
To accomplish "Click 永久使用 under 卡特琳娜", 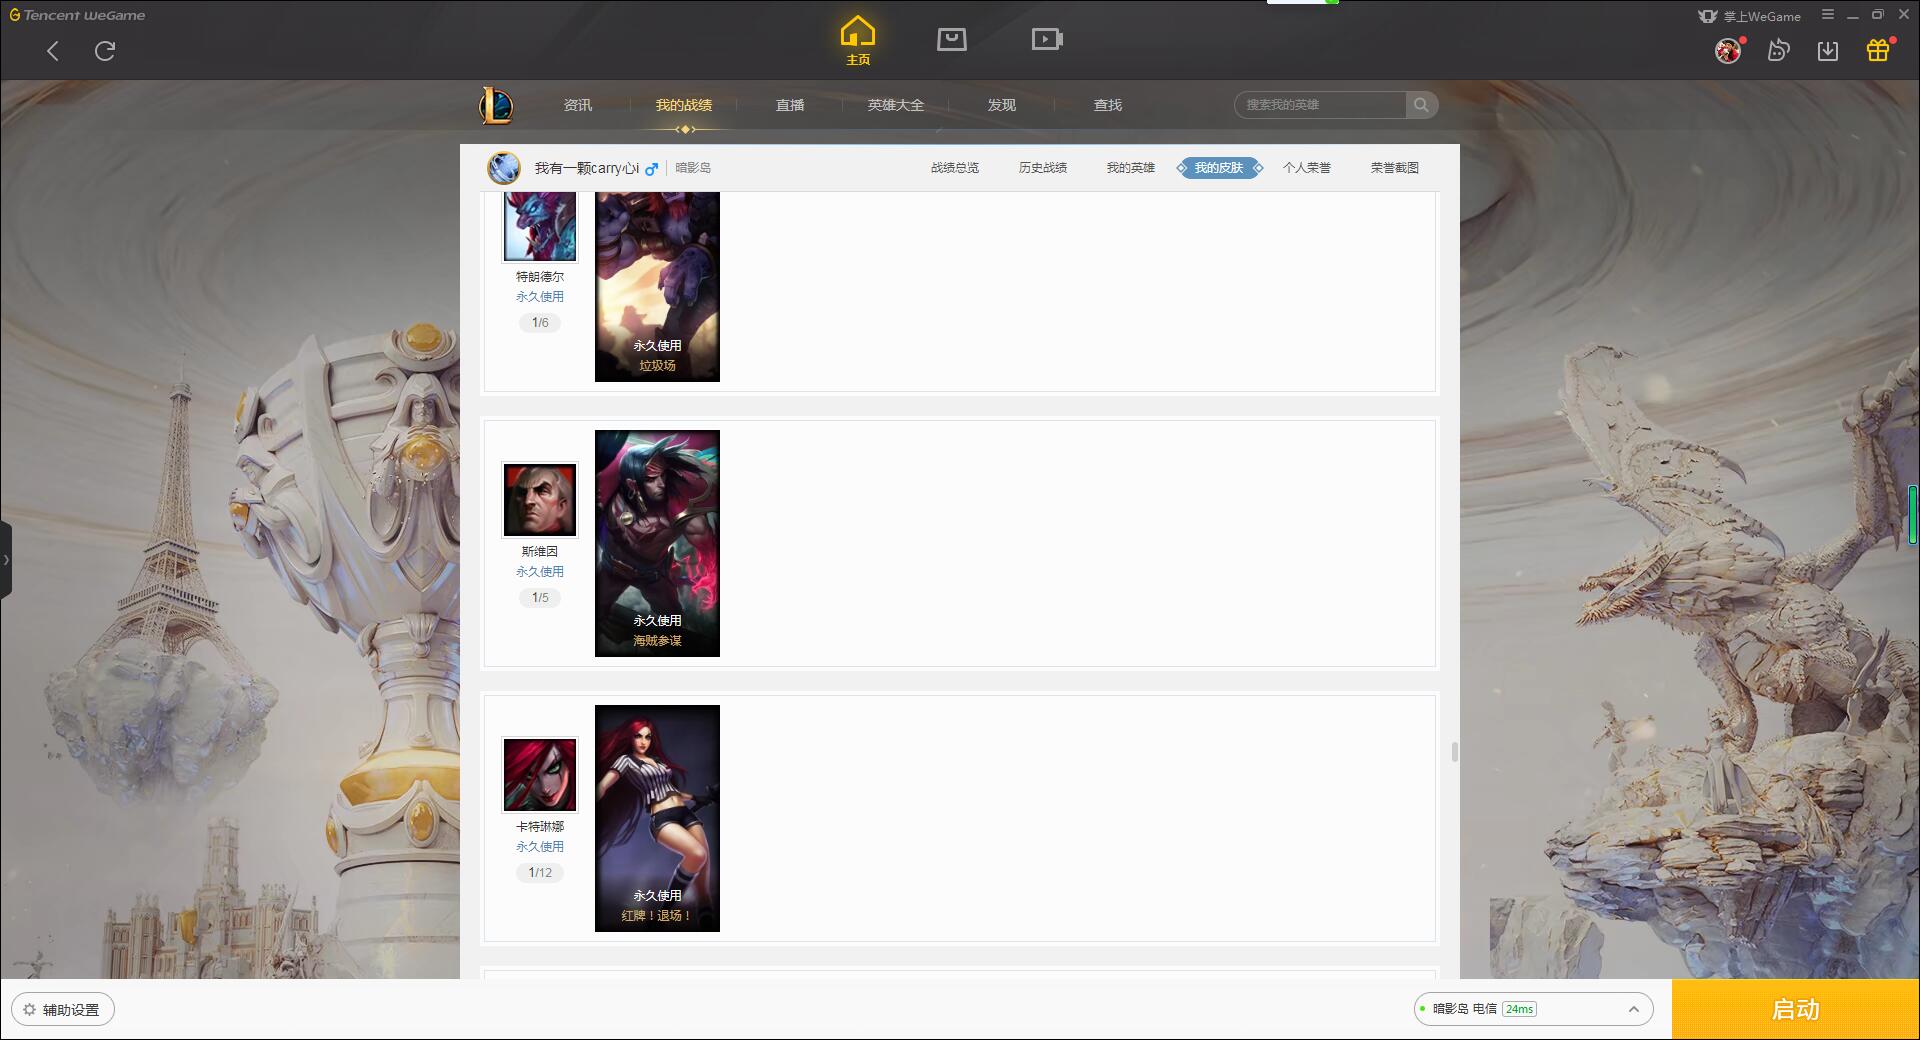I will point(540,847).
